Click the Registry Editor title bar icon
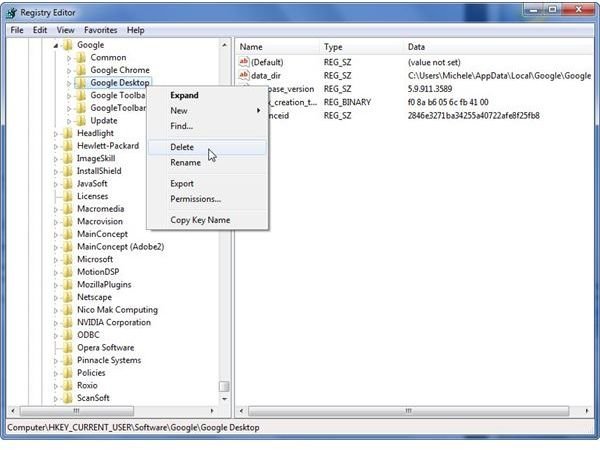Image resolution: width=600 pixels, height=450 pixels. (x=11, y=13)
